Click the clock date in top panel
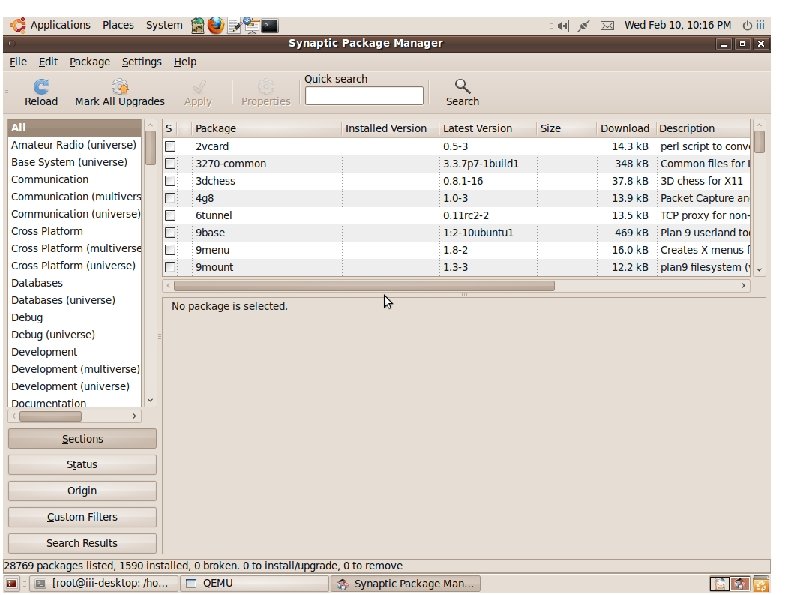794x595 pixels. pos(678,25)
